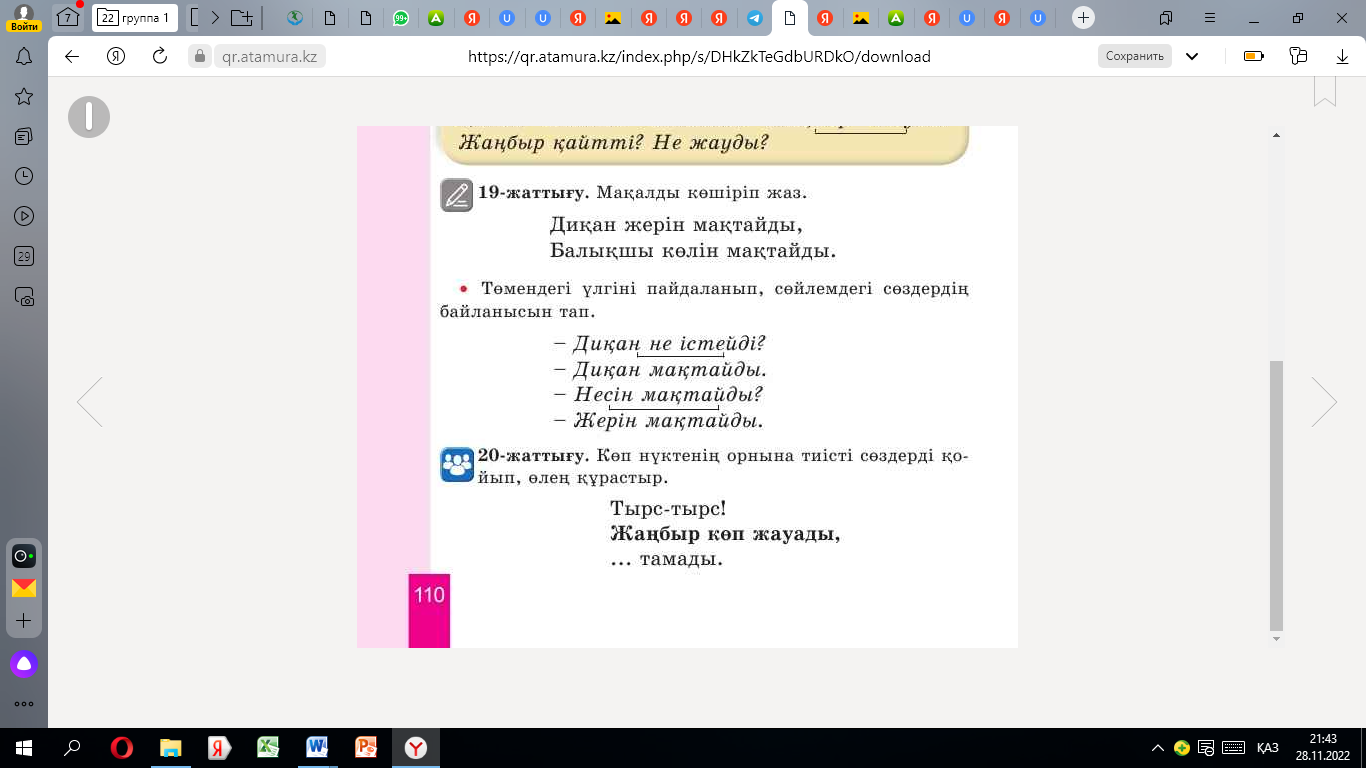Open browsing history clock icon
Viewport: 1366px width, 768px height.
pyautogui.click(x=24, y=176)
